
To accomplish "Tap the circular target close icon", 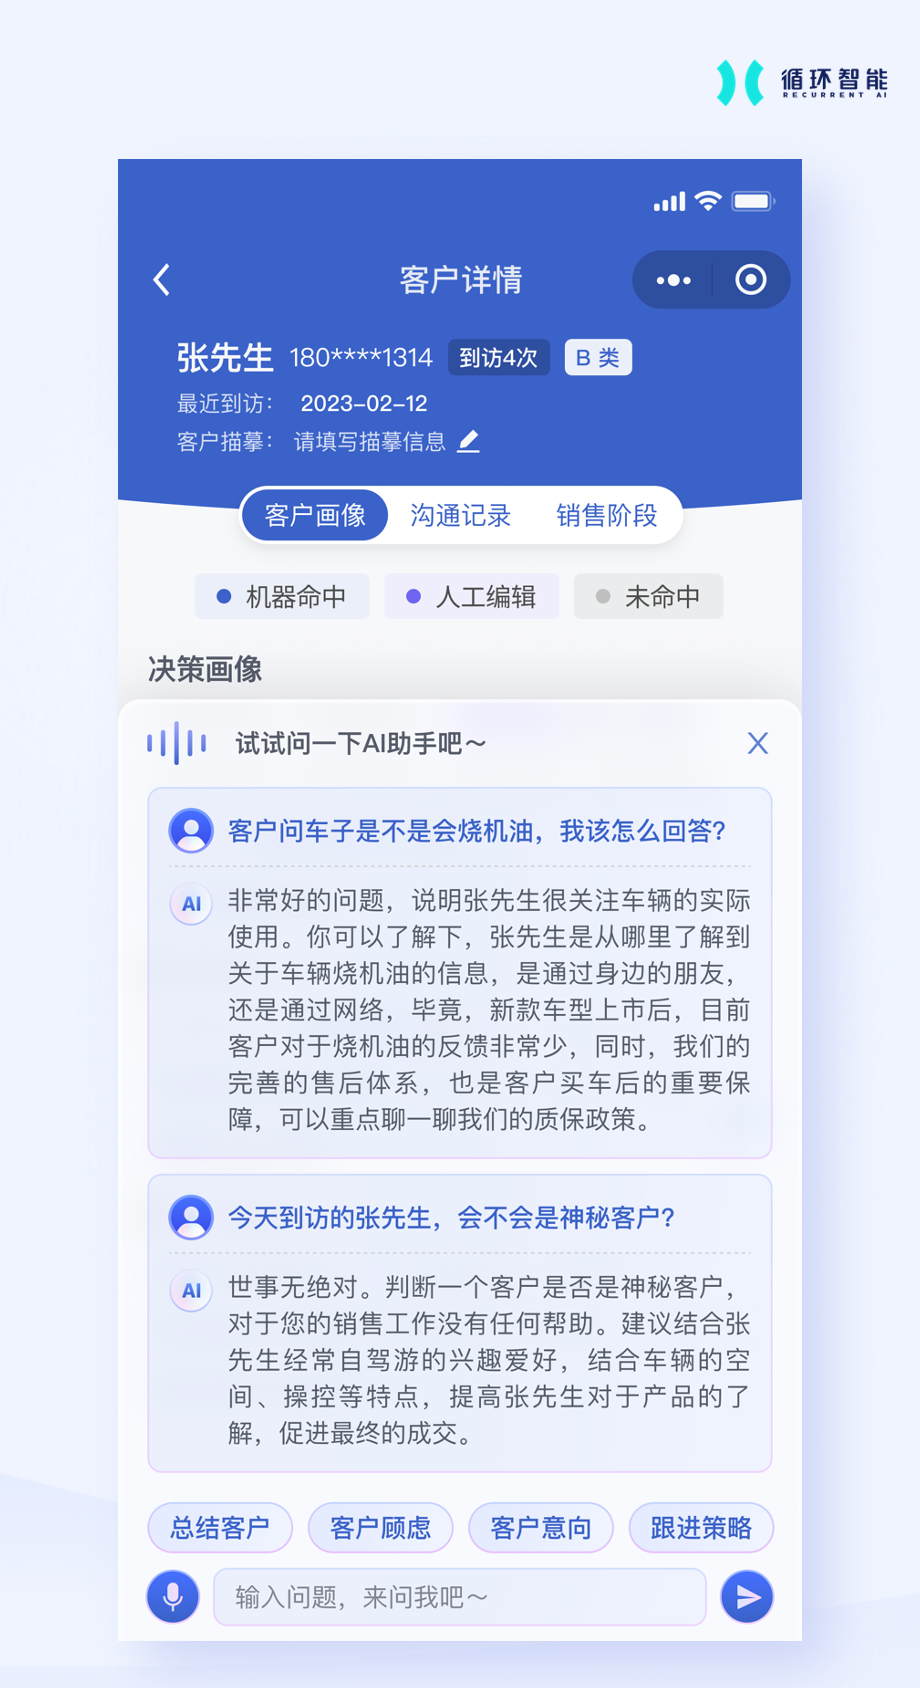I will point(751,279).
